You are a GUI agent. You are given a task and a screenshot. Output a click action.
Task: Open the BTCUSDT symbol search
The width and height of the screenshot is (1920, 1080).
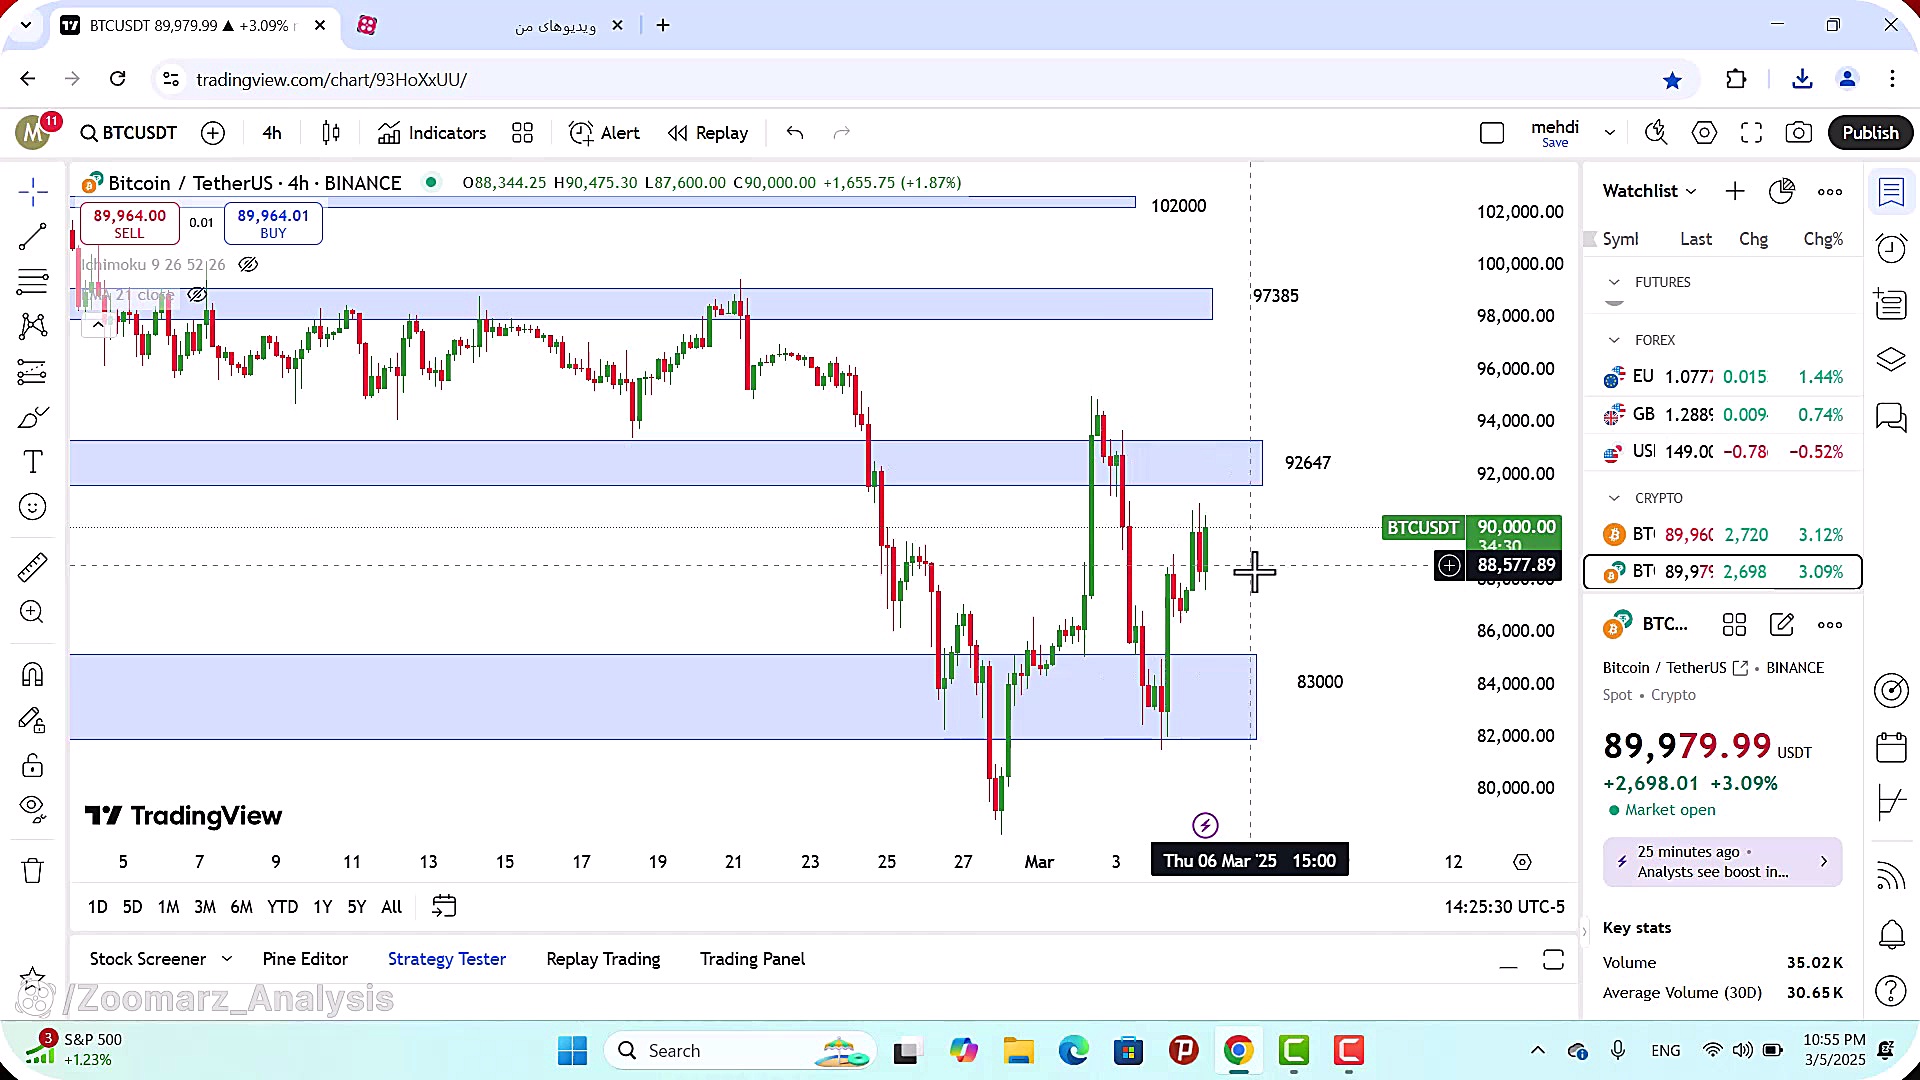point(129,133)
